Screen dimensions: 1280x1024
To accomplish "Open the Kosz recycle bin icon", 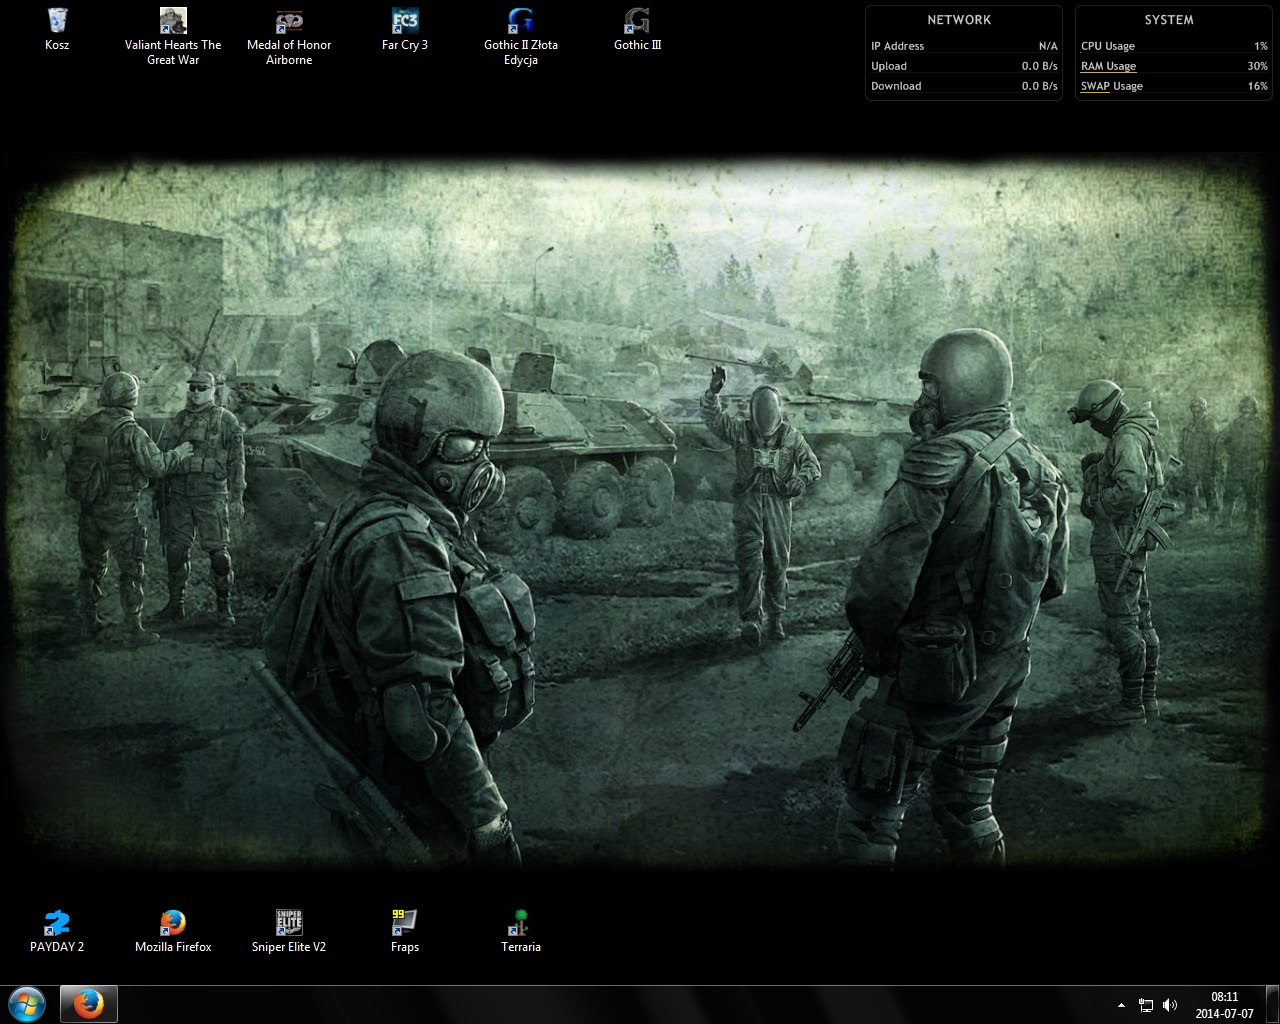I will click(x=57, y=30).
